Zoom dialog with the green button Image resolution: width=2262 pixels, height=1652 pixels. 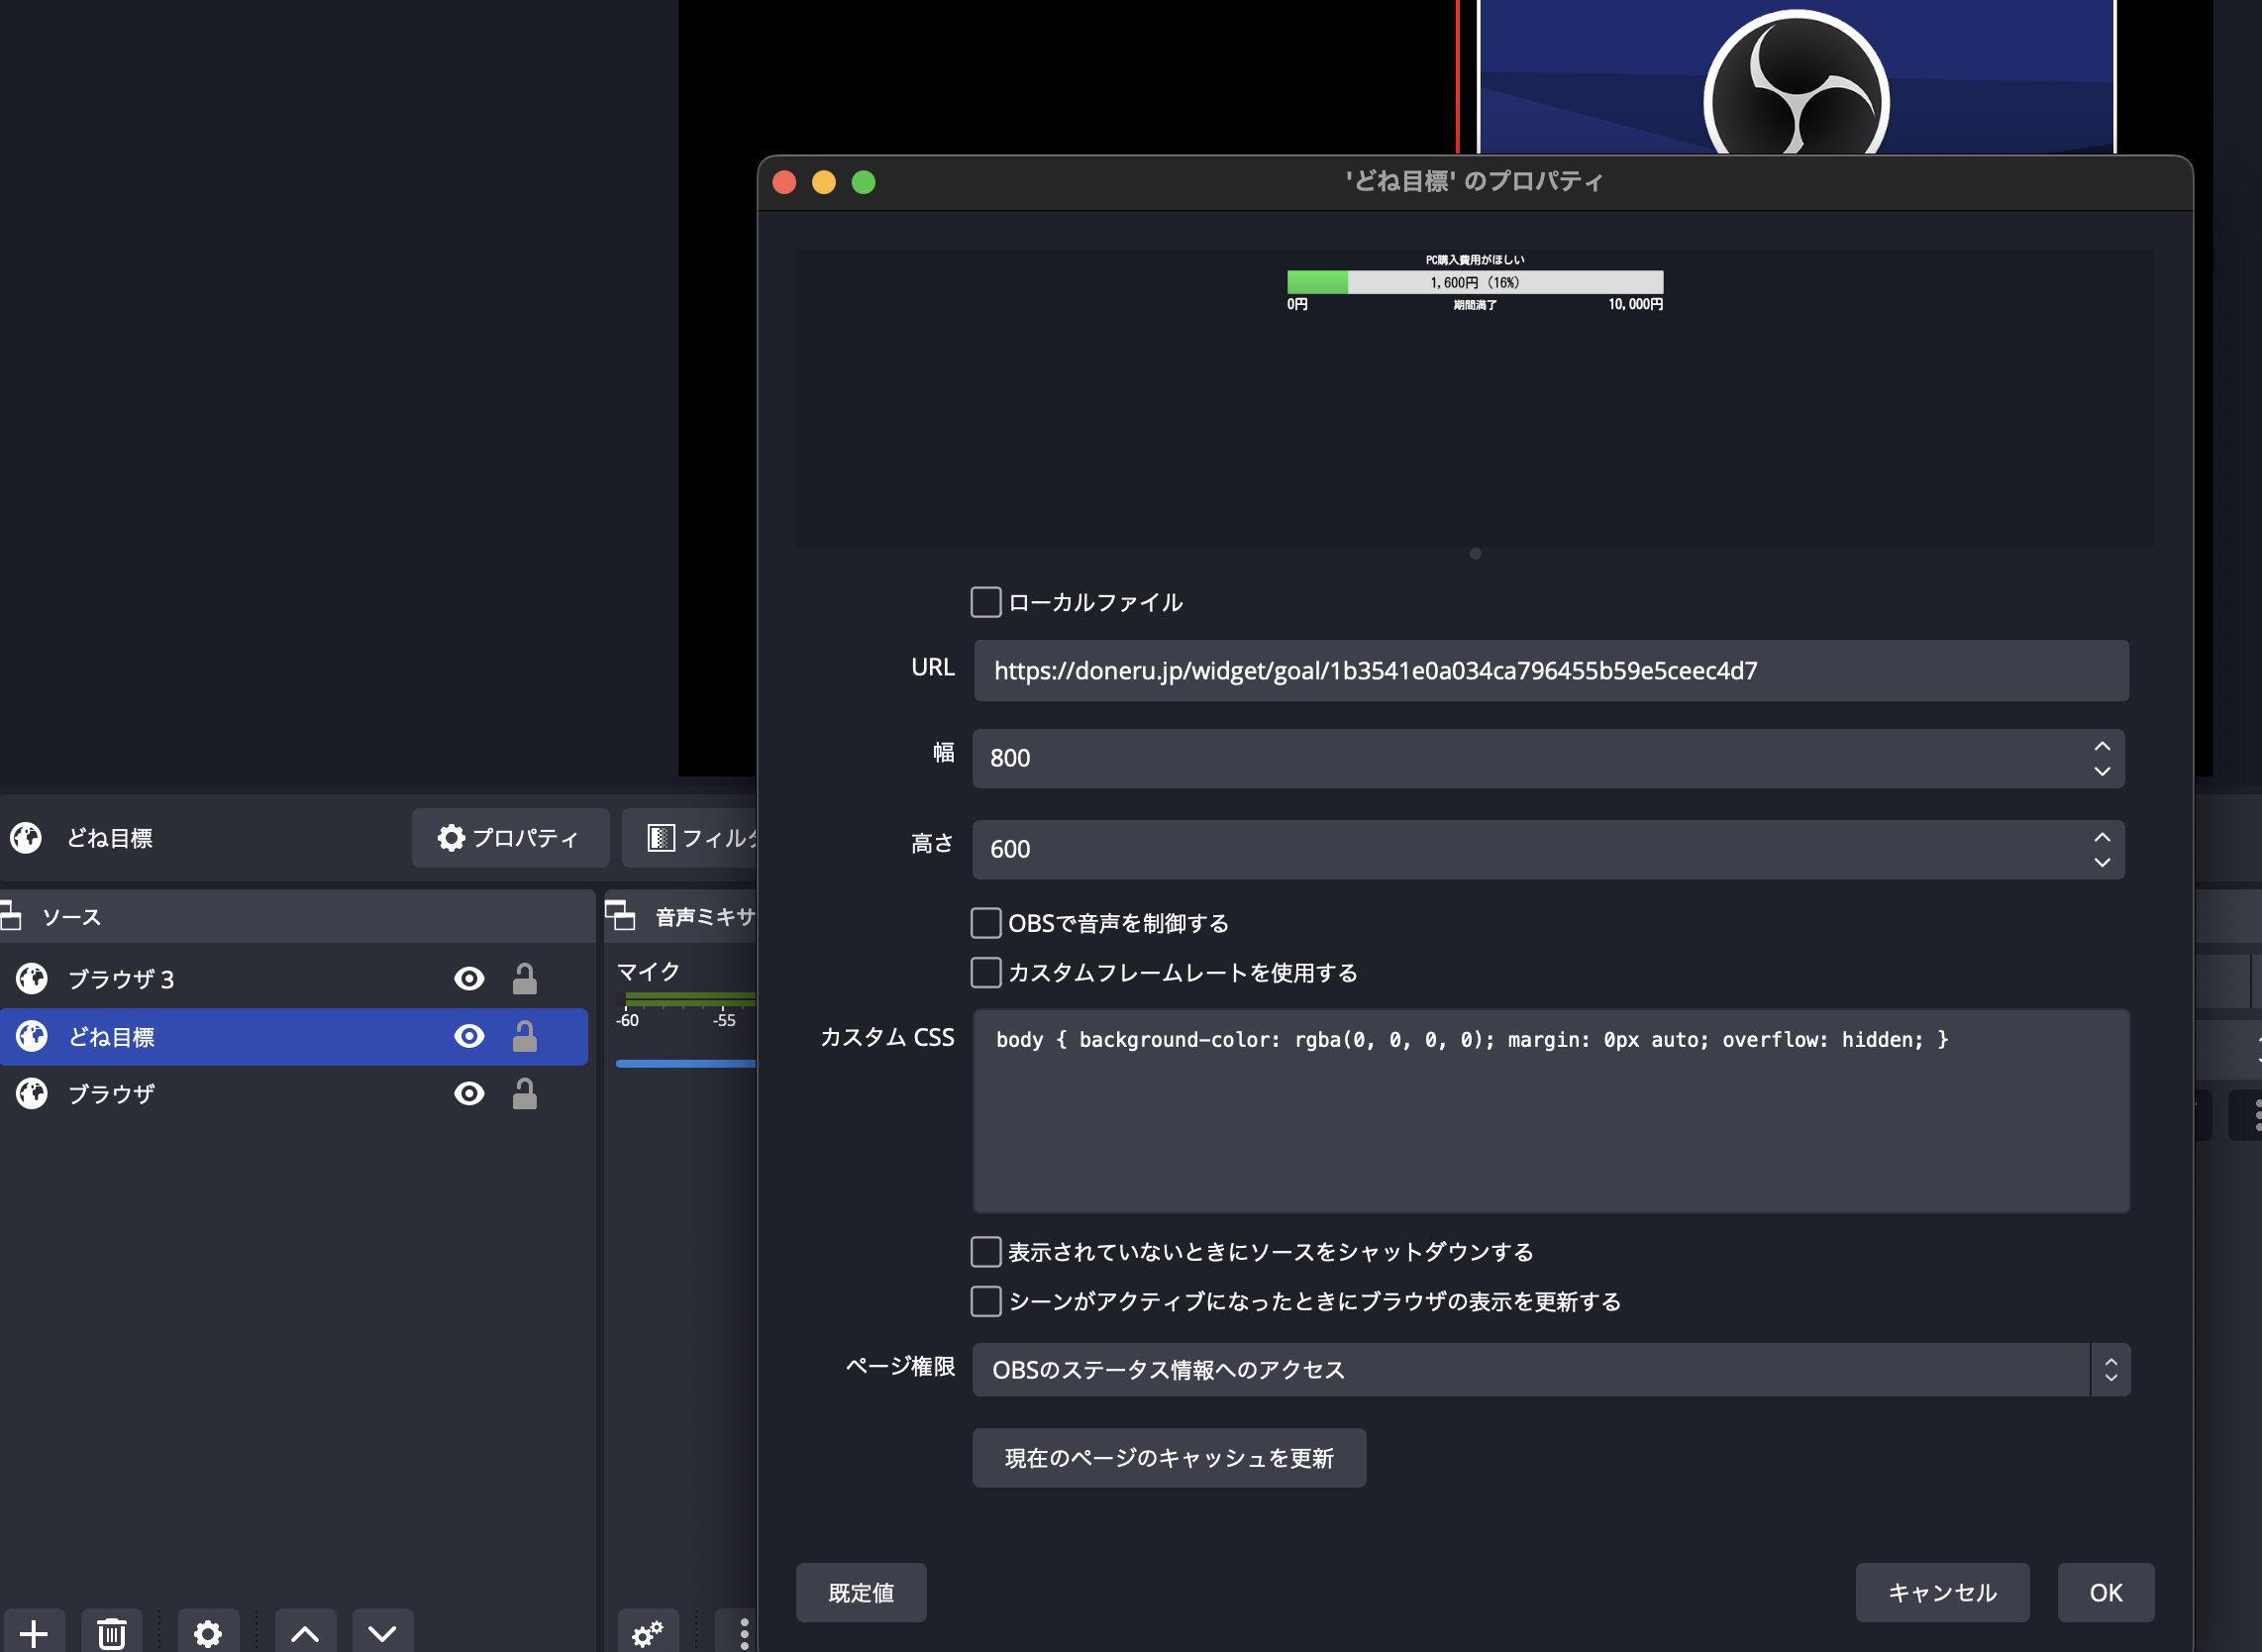pos(863,182)
